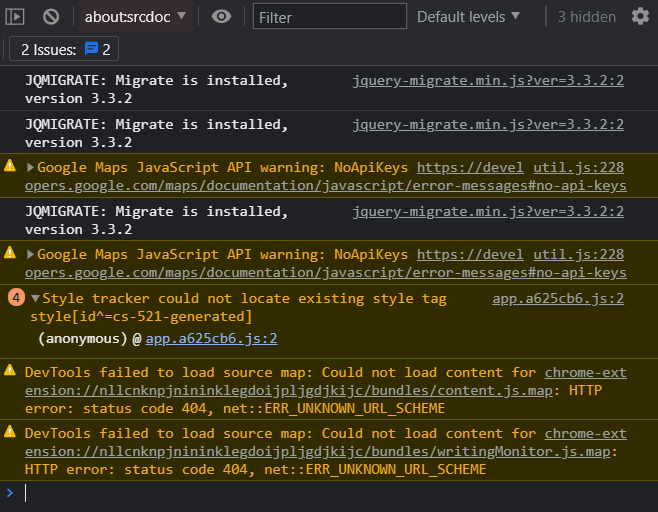Image resolution: width=658 pixels, height=512 pixels.
Task: Show the console sidebar panel
Action: (x=15, y=16)
